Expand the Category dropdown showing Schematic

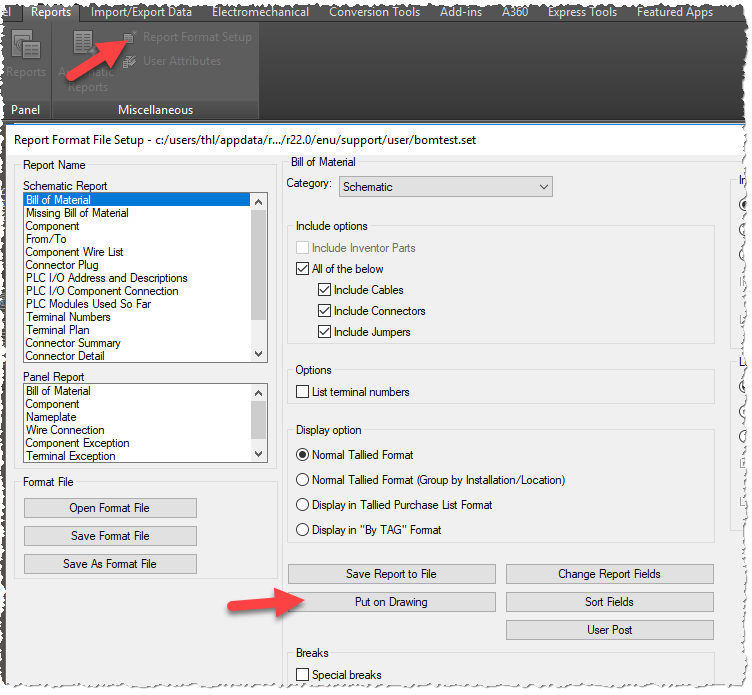coord(446,187)
